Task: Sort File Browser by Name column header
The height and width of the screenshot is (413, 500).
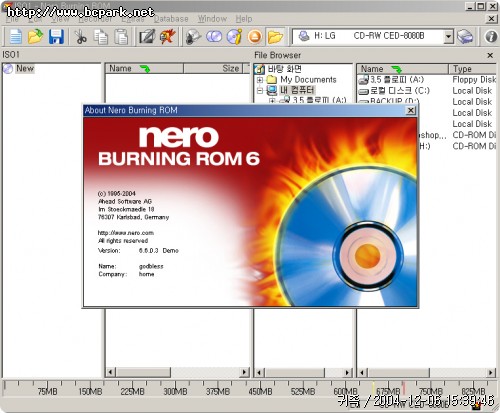Action: 403,69
